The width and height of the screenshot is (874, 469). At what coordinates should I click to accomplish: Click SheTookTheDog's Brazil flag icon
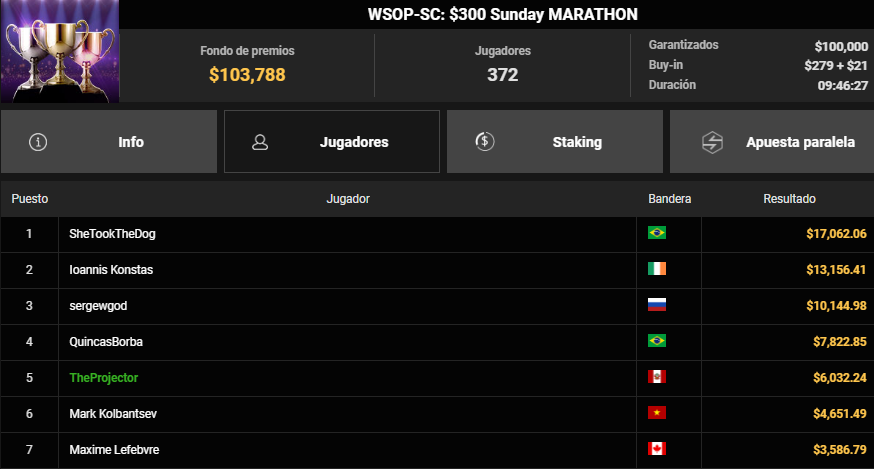(657, 233)
